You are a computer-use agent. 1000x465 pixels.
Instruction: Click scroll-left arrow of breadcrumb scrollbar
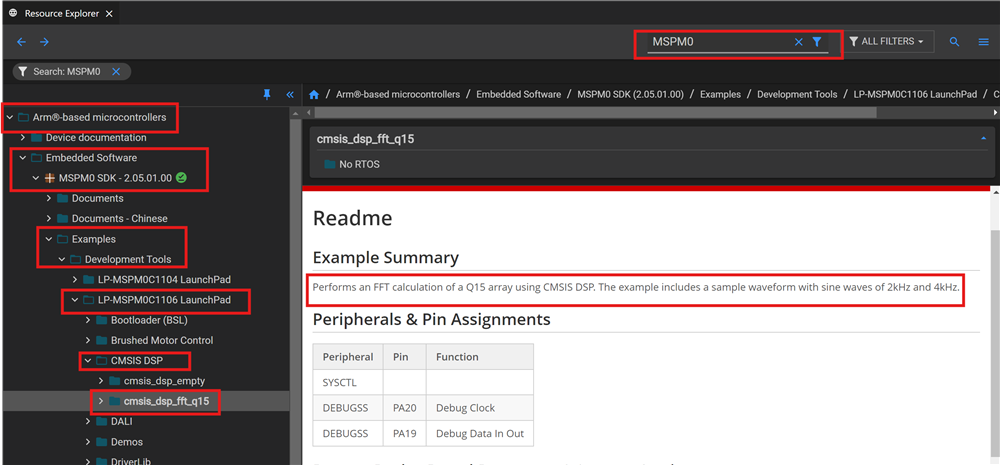coord(307,112)
